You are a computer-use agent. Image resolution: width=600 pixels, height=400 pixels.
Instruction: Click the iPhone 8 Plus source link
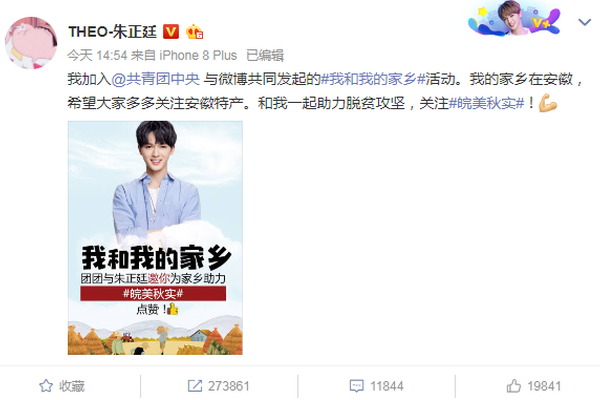(x=198, y=56)
